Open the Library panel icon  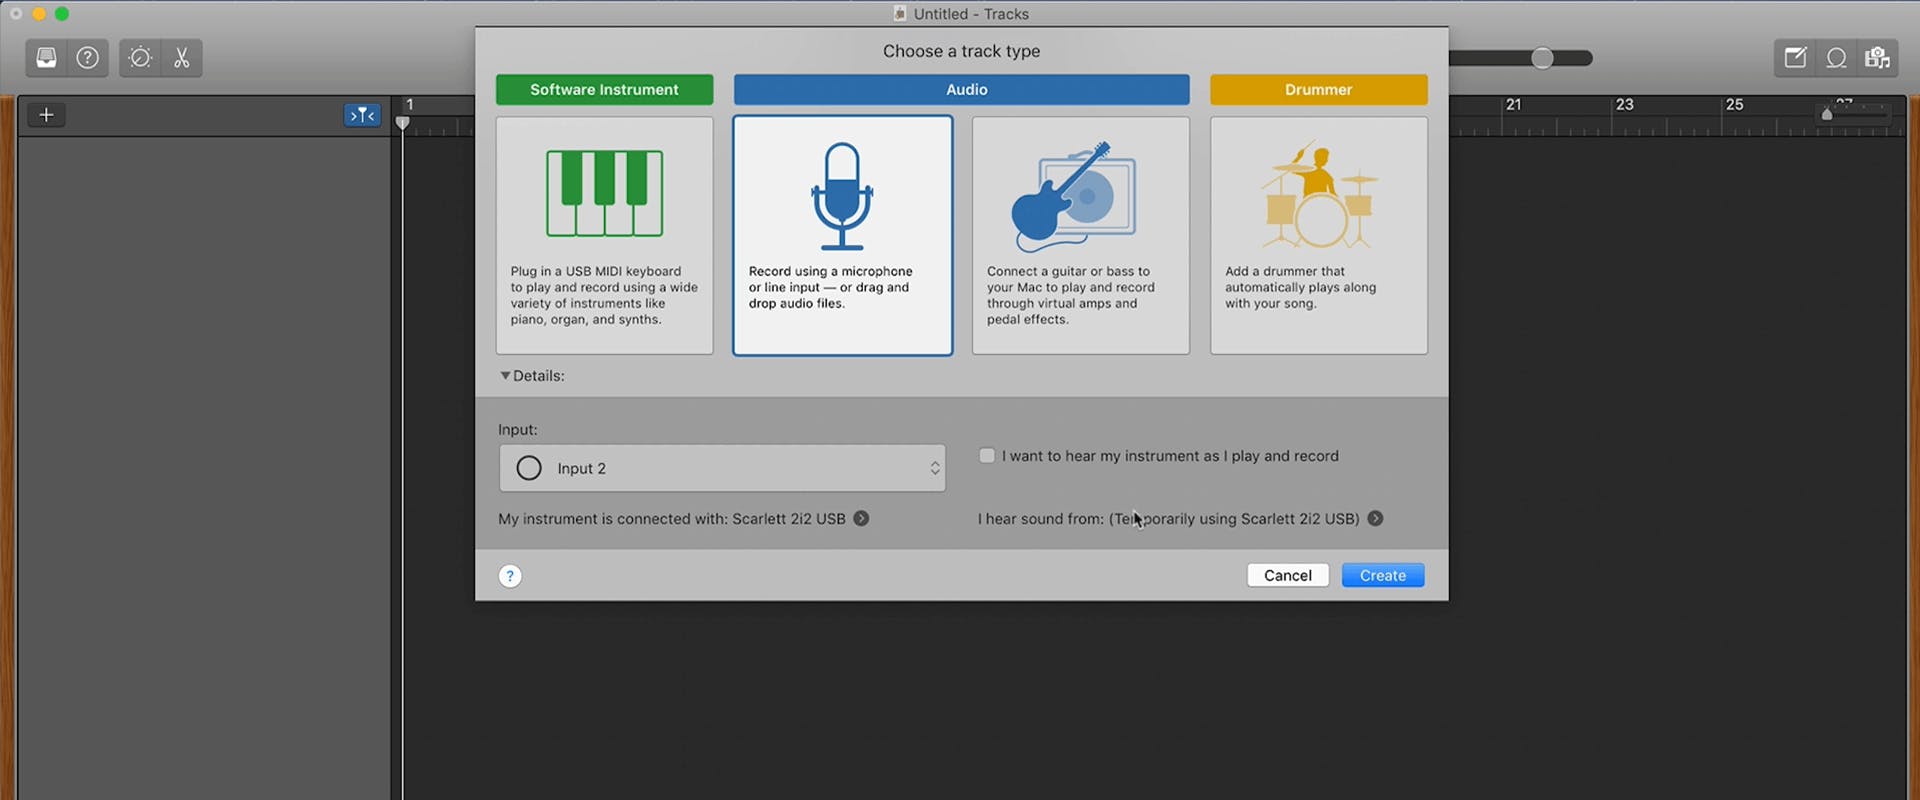pos(46,58)
